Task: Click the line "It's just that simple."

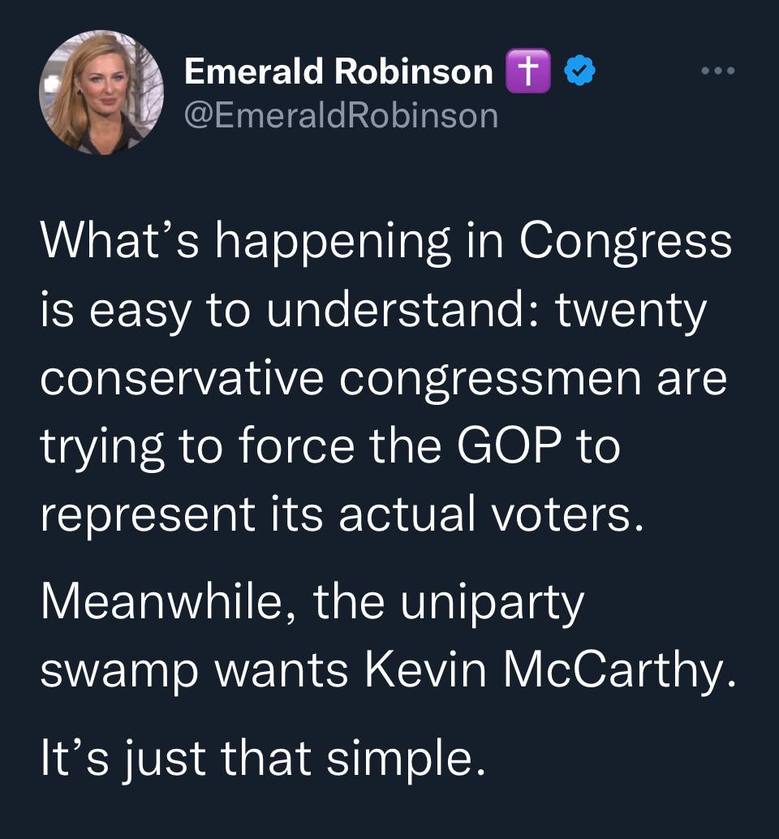Action: click(263, 758)
